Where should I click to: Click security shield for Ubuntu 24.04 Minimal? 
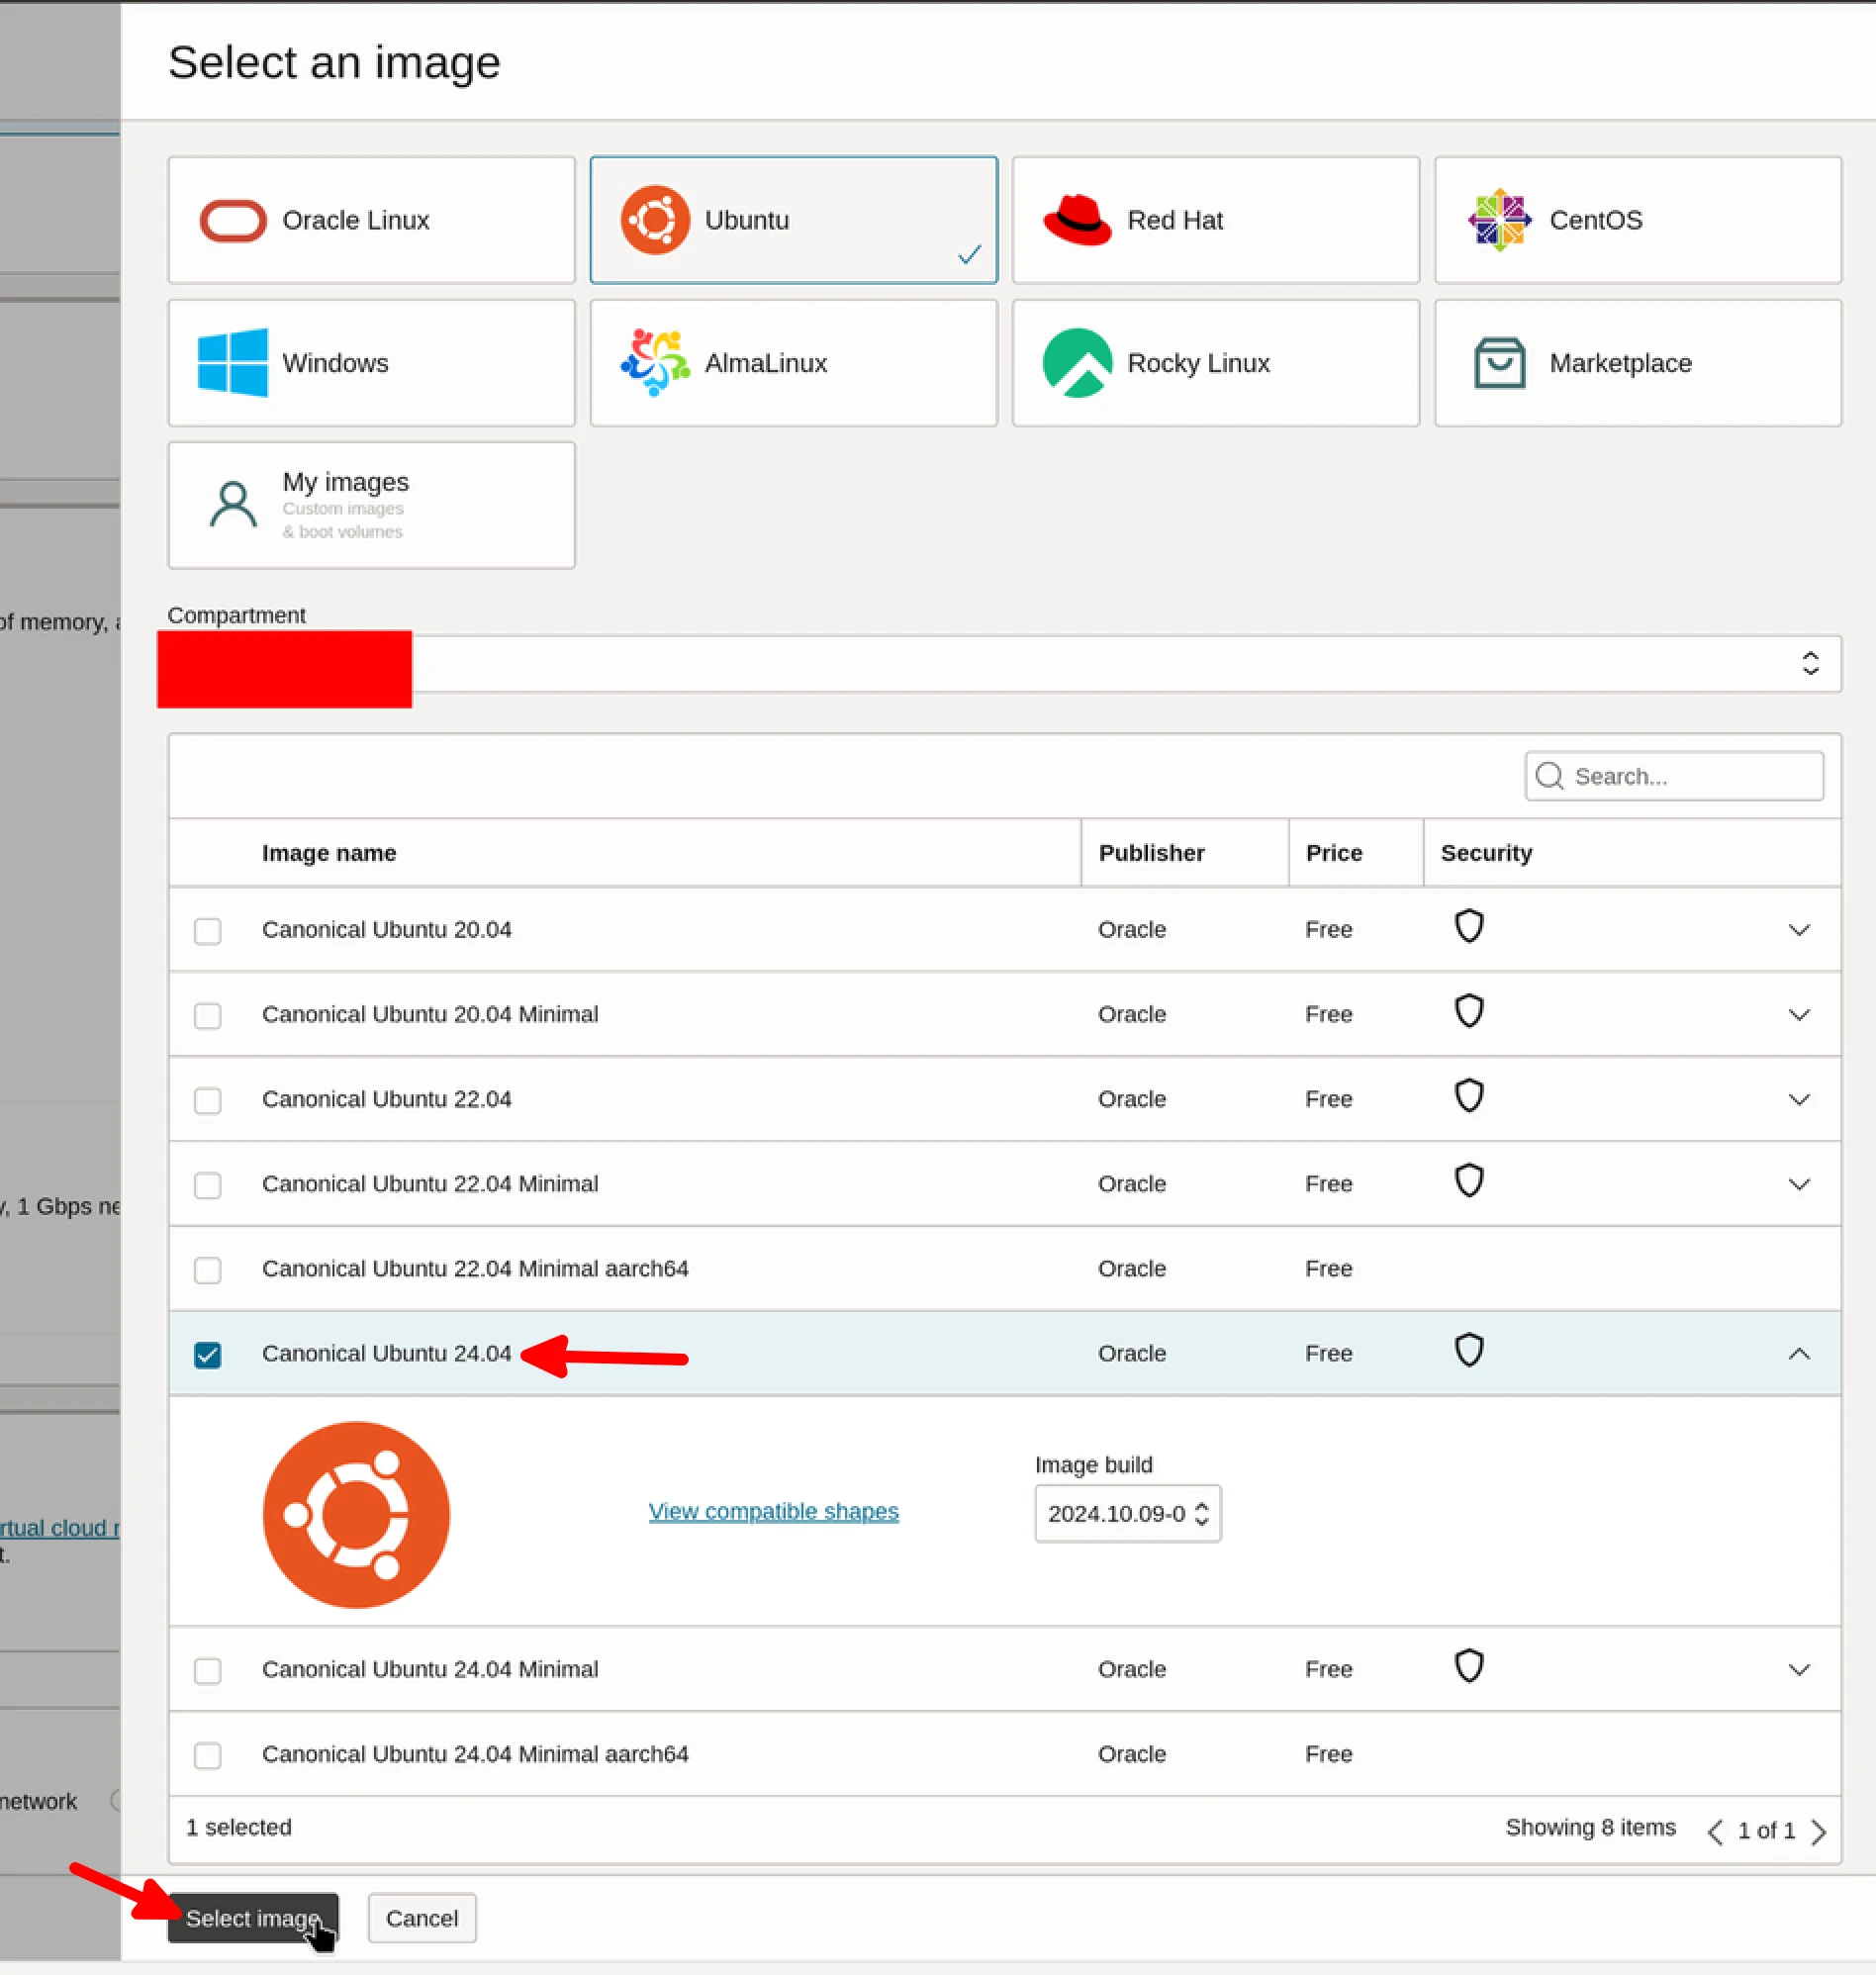1468,1667
